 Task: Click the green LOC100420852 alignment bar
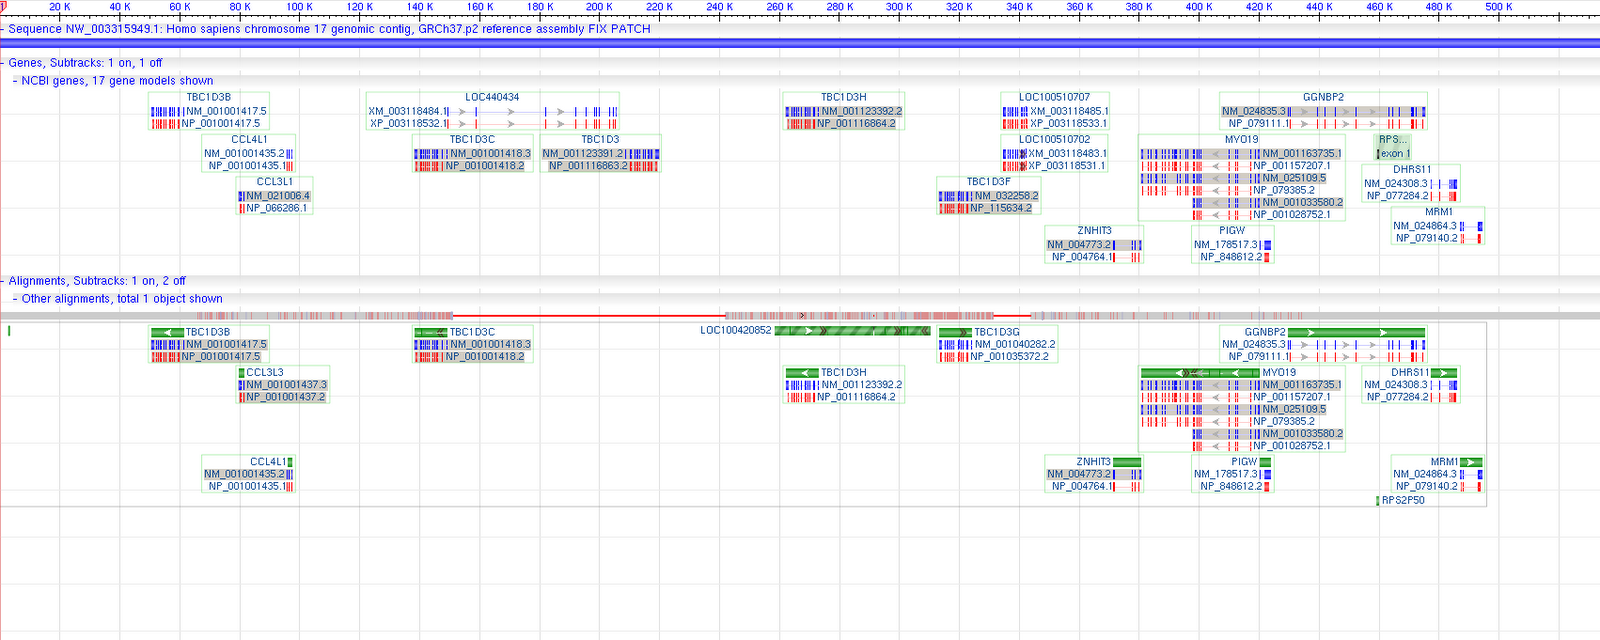[x=853, y=330]
